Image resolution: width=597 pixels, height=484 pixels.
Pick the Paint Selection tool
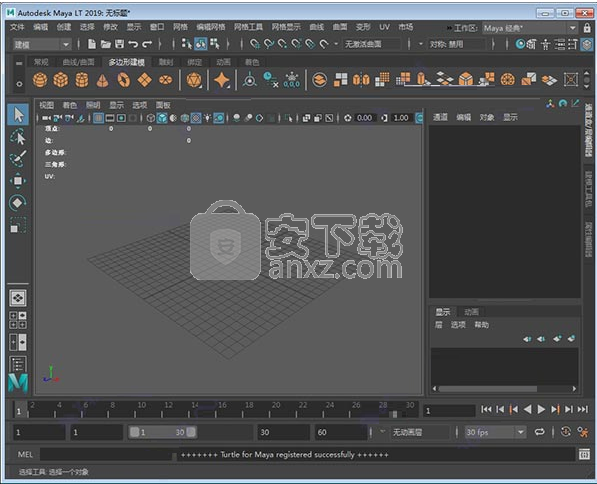(x=18, y=158)
